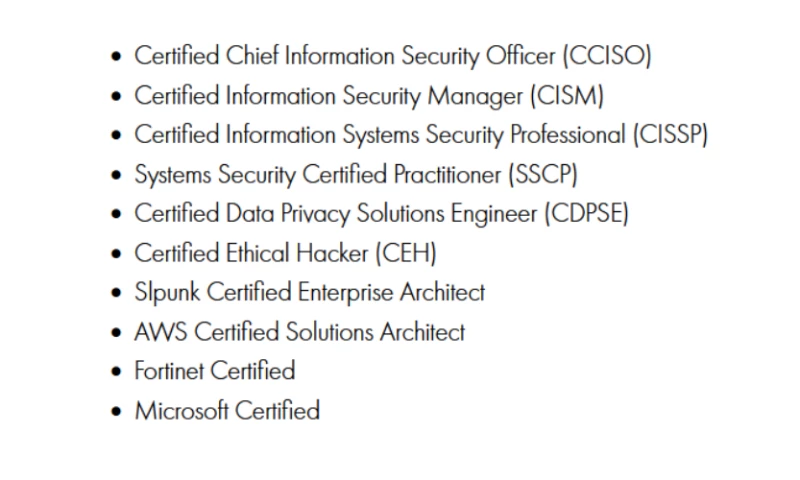The width and height of the screenshot is (800, 480).
Task: Click the (CCISO) acronym
Action: pos(606,56)
